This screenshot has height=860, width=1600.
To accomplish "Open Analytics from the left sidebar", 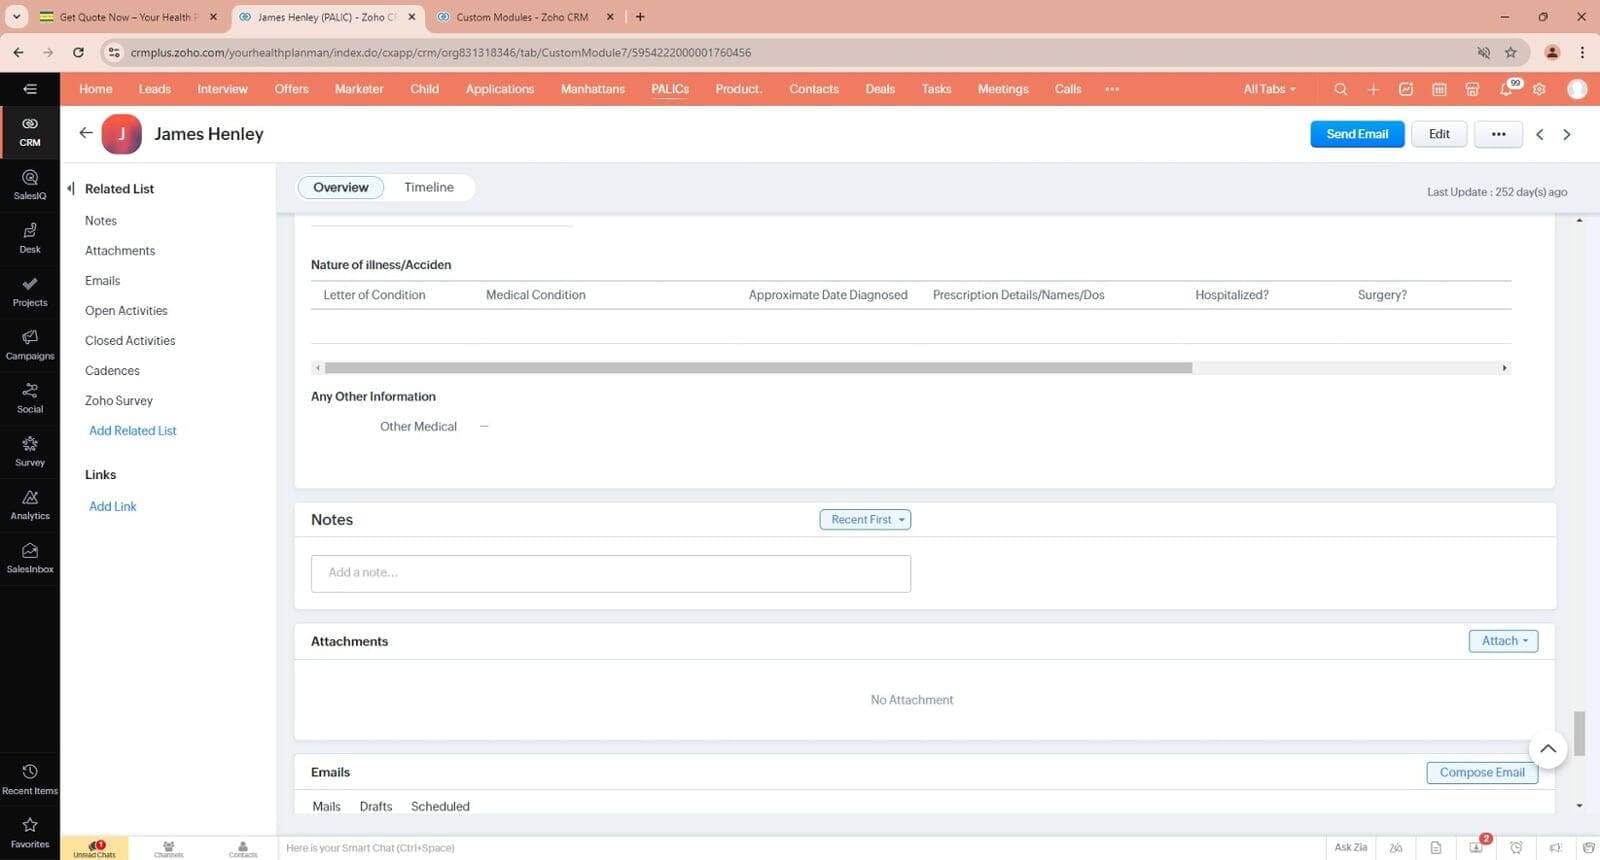I will click(30, 505).
